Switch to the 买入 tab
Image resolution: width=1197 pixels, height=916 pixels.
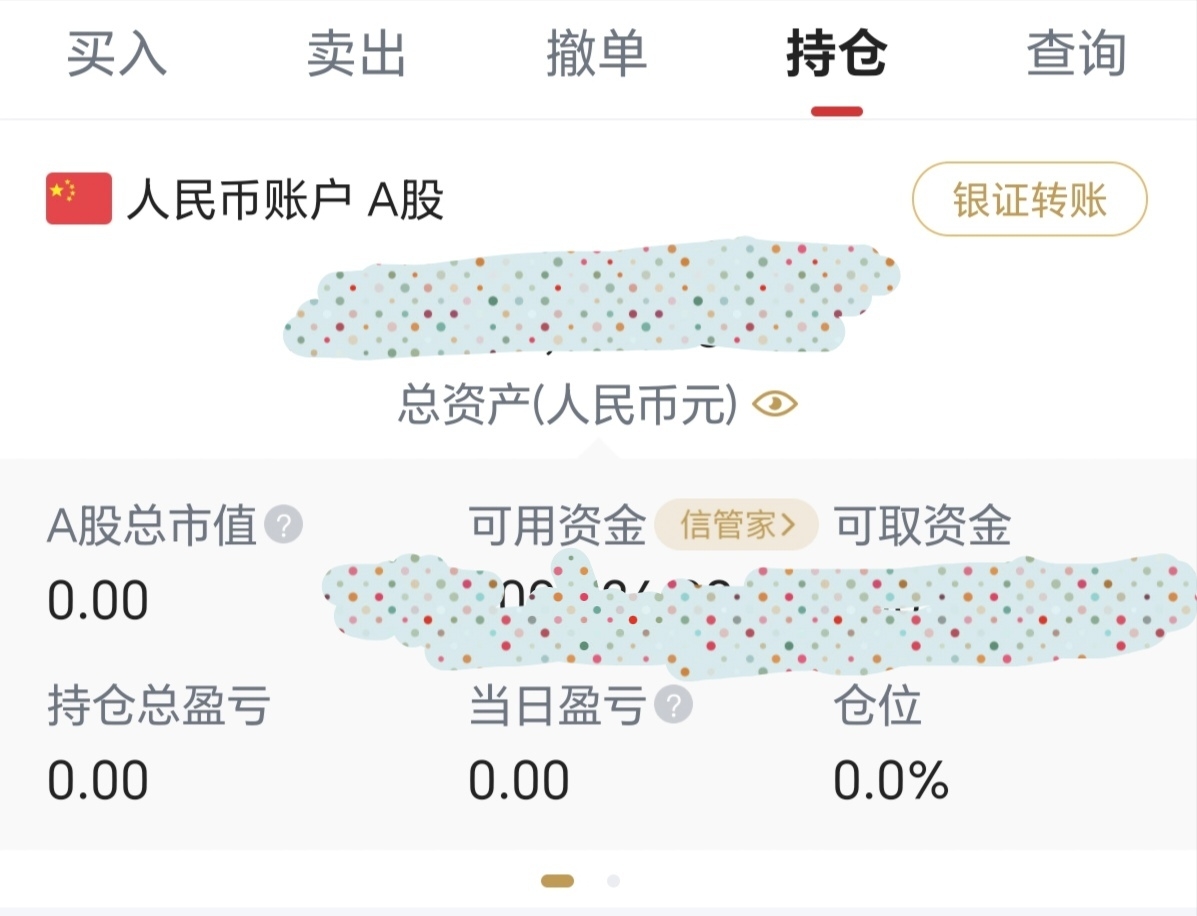[x=116, y=53]
